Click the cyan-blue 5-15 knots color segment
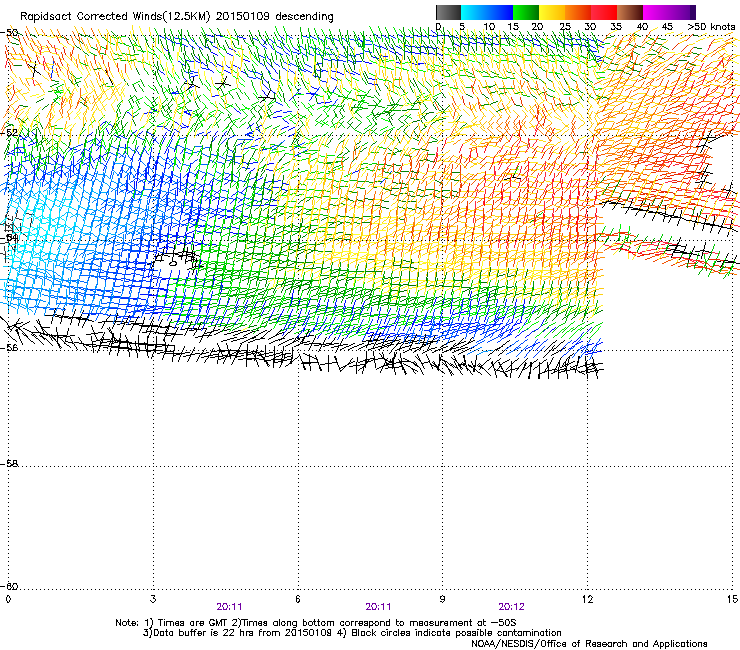 tap(487, 12)
